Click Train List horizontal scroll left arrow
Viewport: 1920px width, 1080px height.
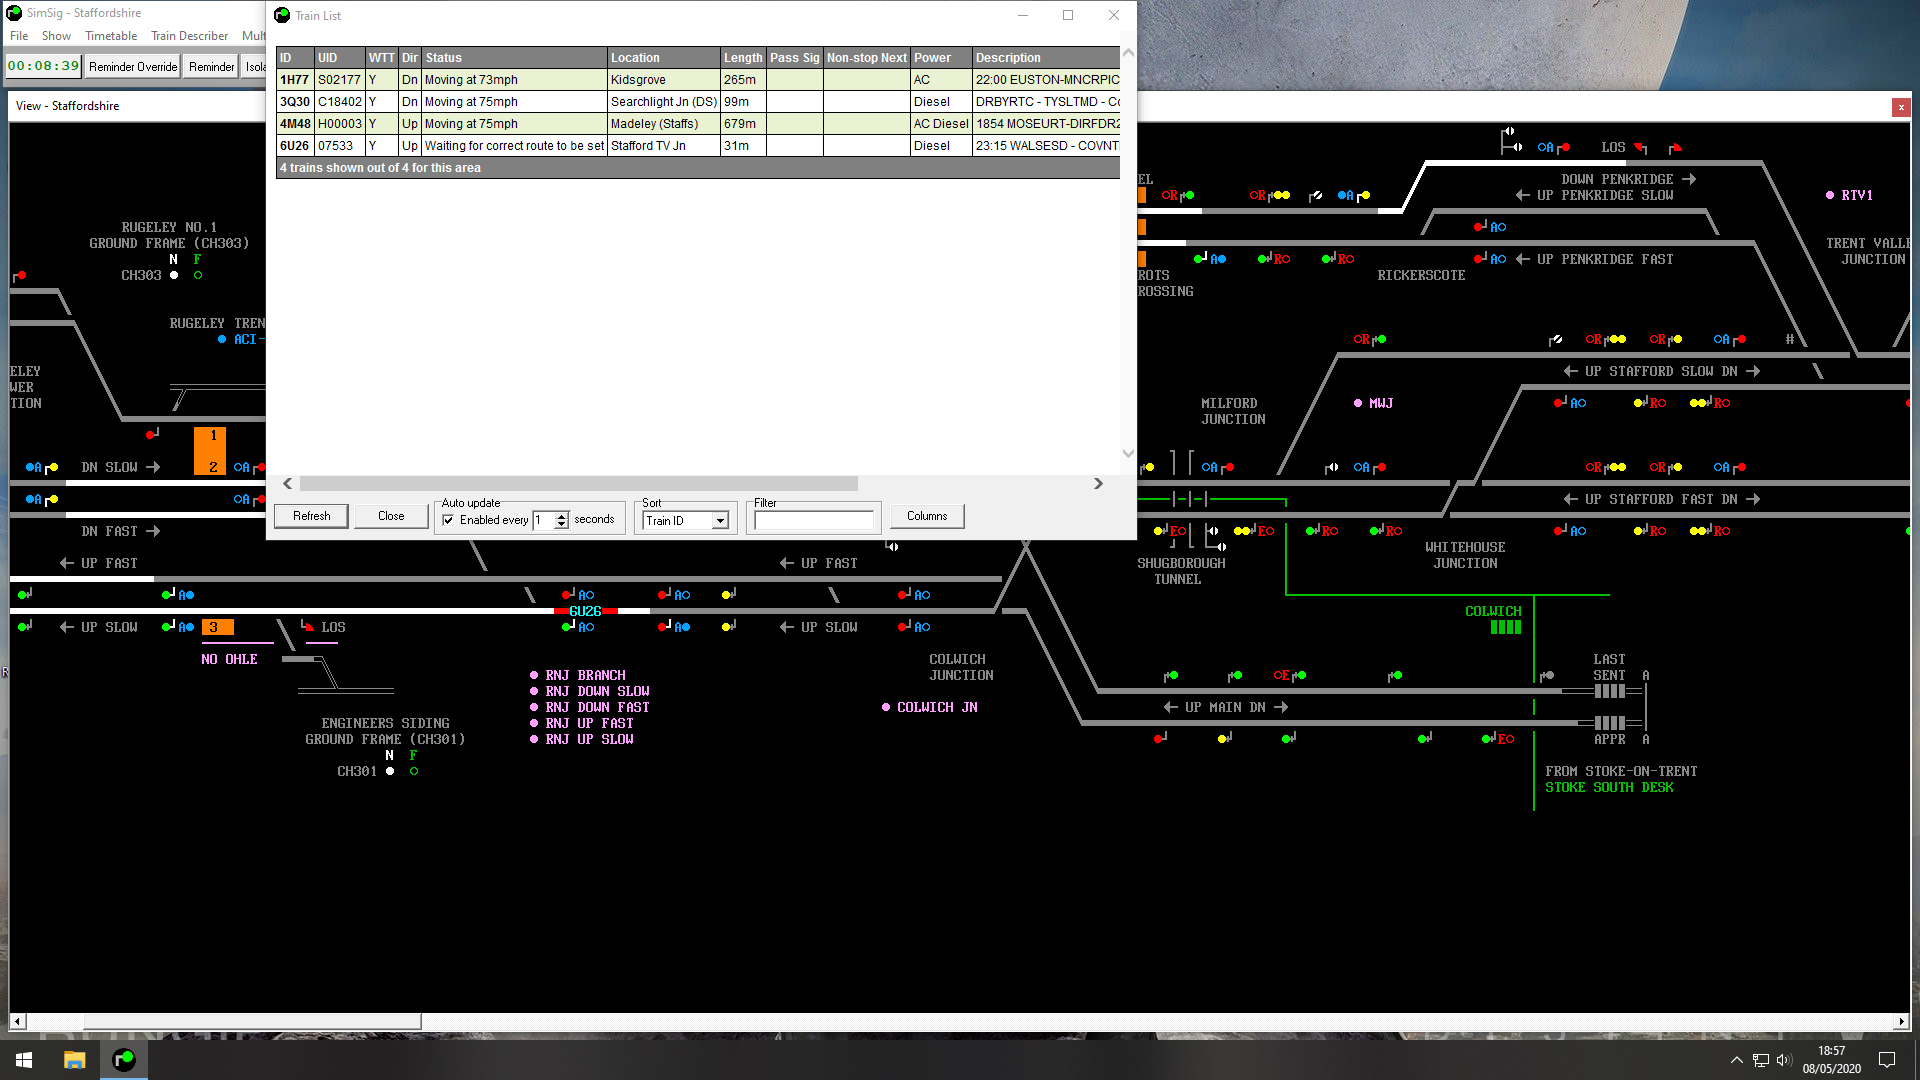pyautogui.click(x=287, y=483)
